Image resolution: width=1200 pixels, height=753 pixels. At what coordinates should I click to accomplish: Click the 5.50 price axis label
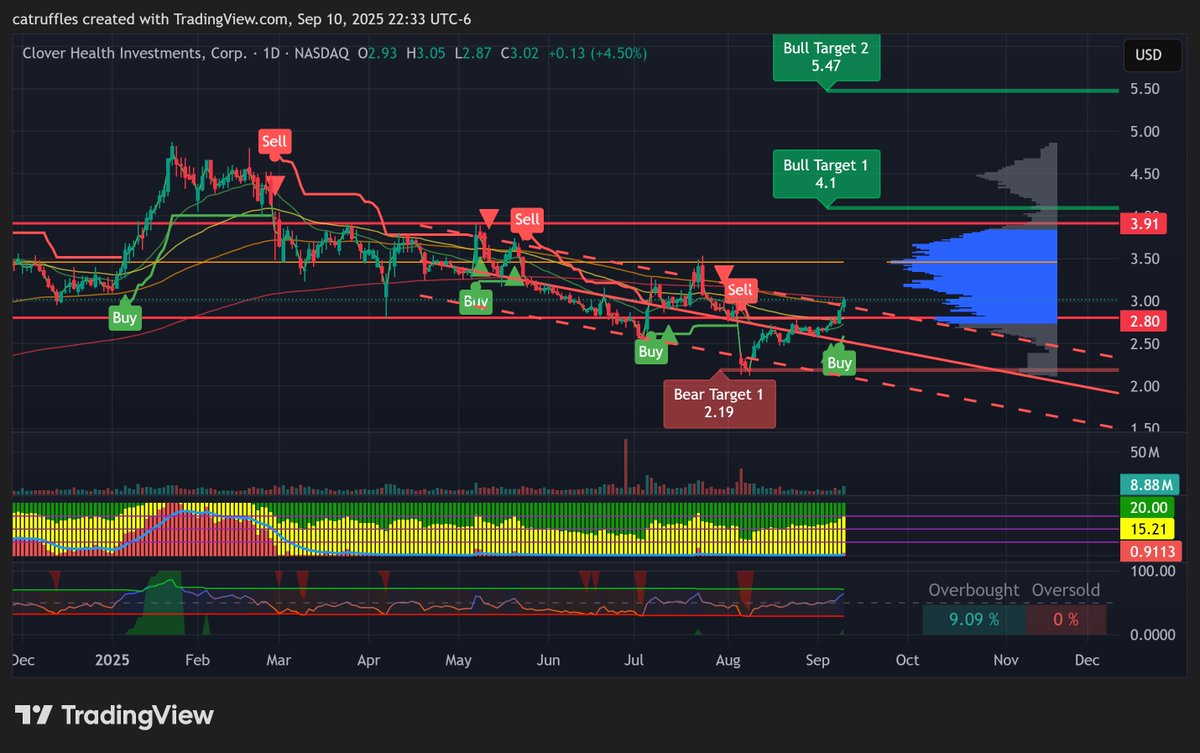point(1144,89)
